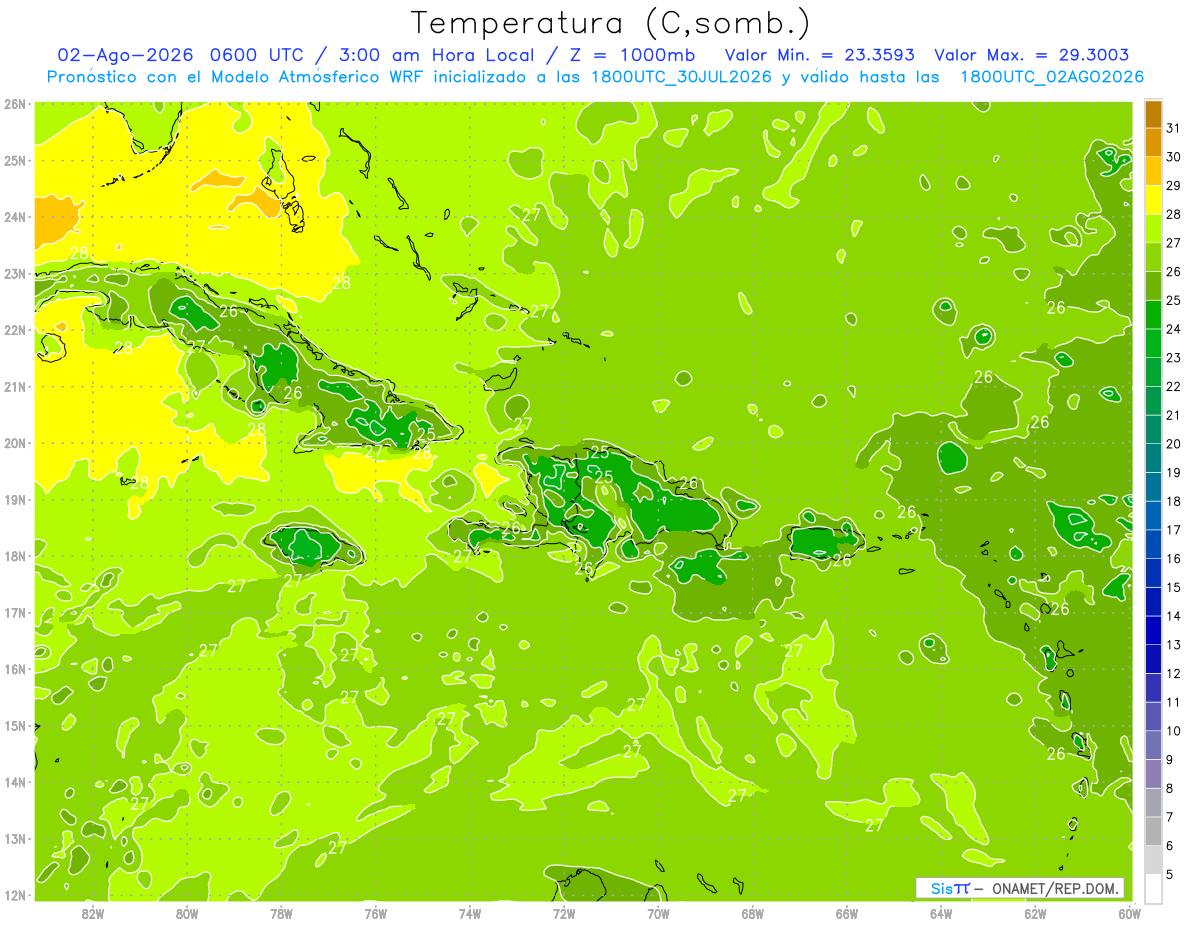1200x927 pixels.
Task: Pick the legend swatch between 22 and 23
Action: [x=1153, y=372]
